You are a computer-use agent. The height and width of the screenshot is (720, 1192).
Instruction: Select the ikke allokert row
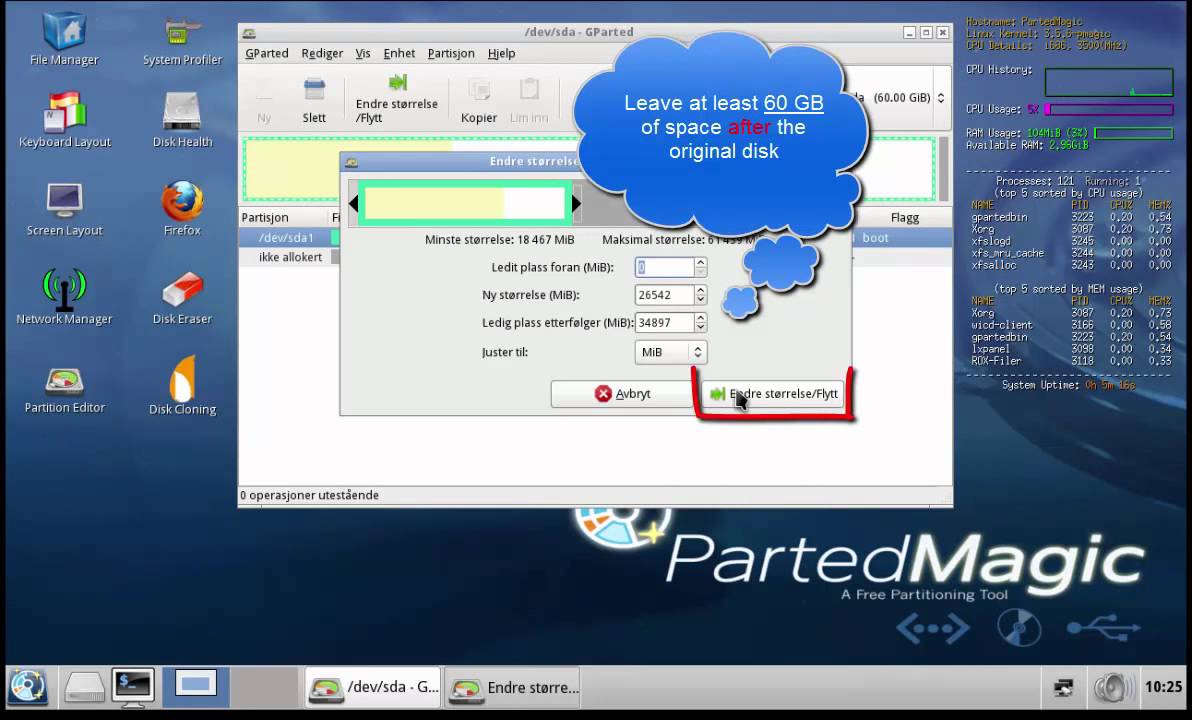595,257
